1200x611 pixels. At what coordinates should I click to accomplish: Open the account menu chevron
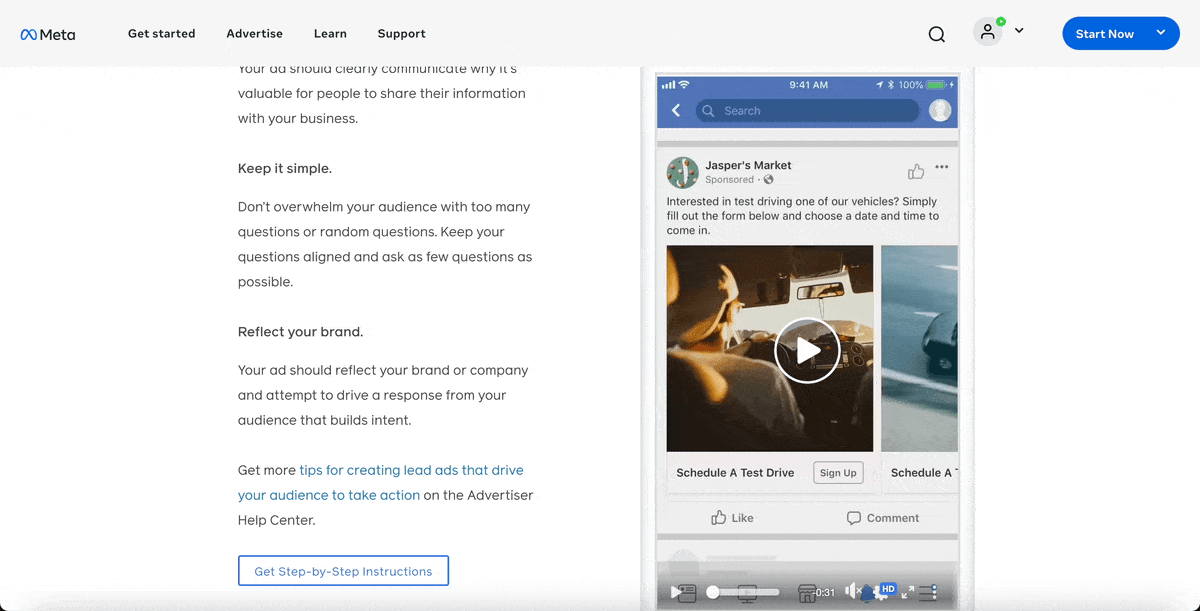[x=1019, y=33]
